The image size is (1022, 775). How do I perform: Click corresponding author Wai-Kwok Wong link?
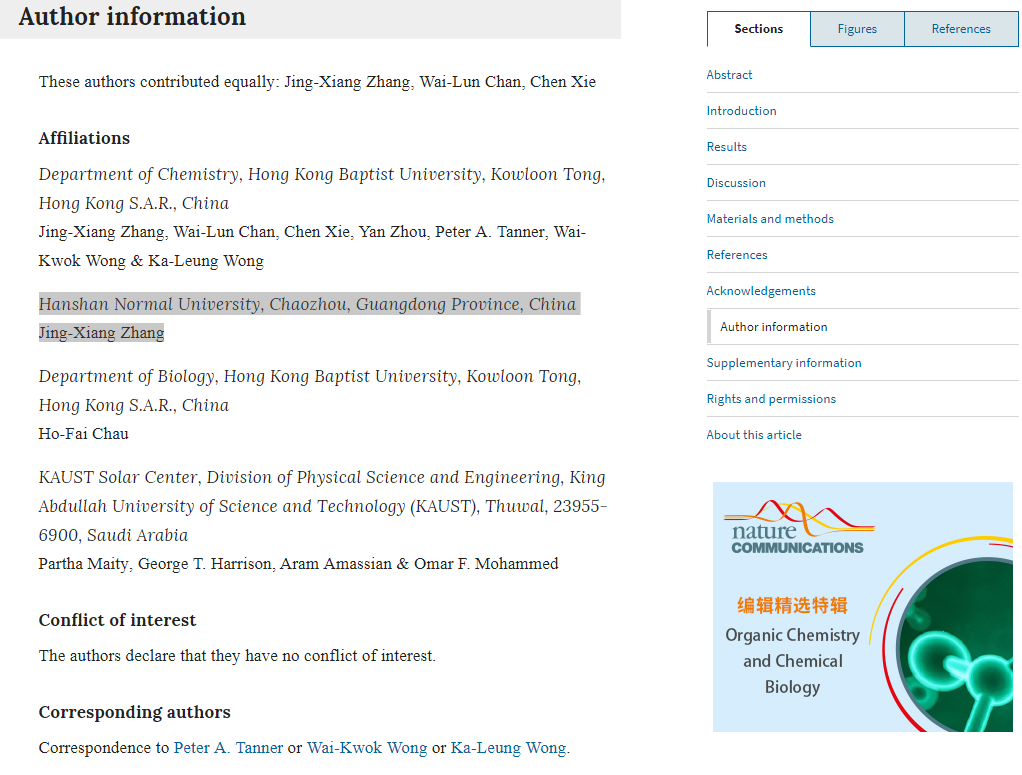367,748
